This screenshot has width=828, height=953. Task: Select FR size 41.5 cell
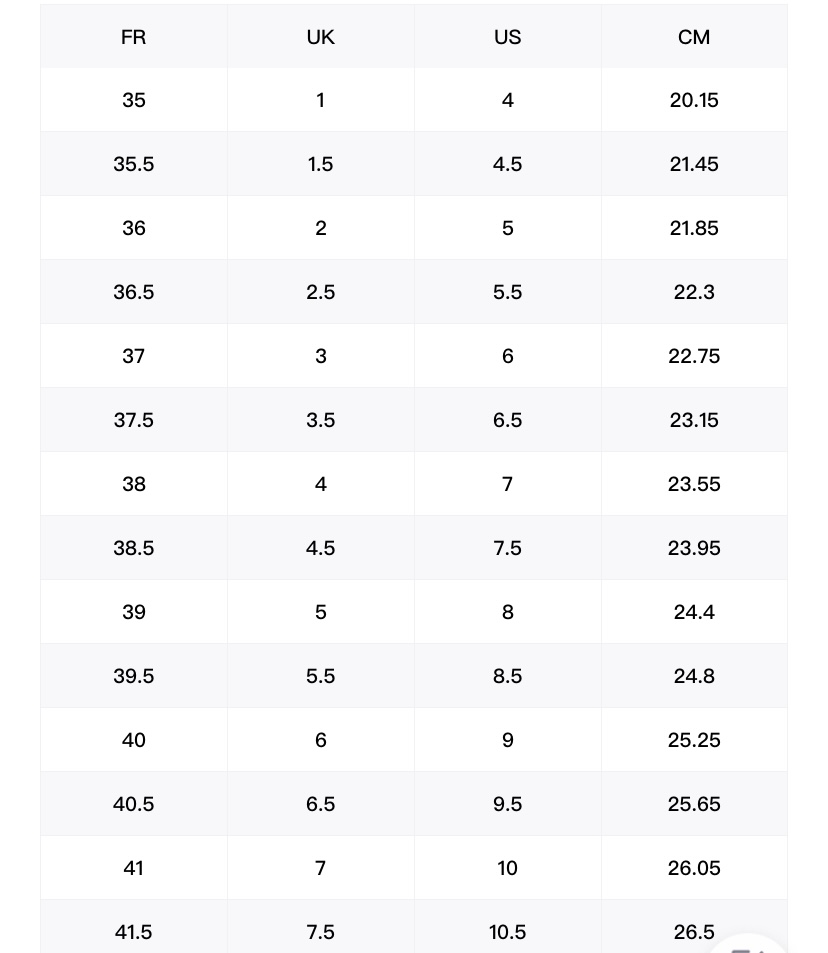(x=133, y=932)
